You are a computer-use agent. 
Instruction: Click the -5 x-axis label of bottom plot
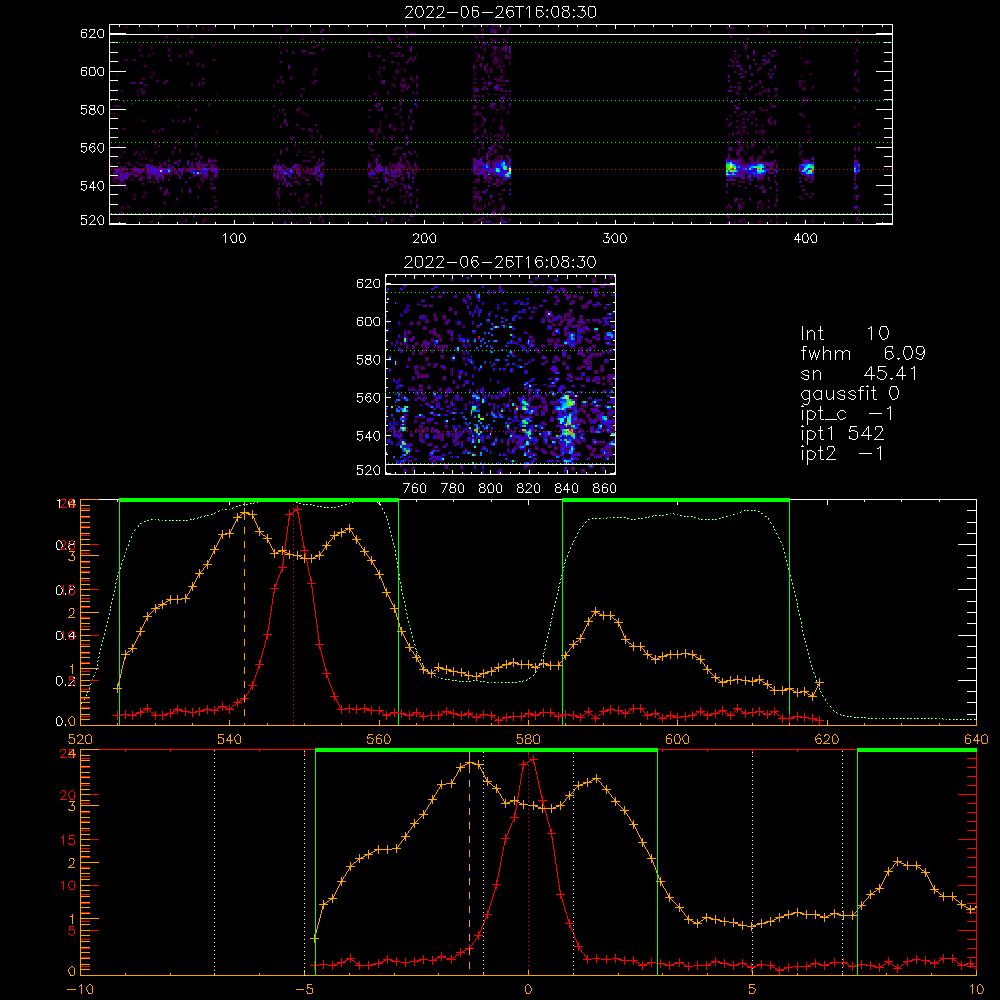[304, 990]
